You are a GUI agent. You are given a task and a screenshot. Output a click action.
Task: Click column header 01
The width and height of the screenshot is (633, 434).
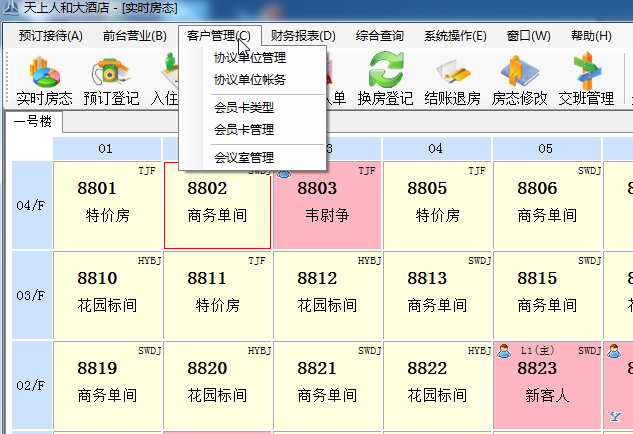(x=107, y=149)
